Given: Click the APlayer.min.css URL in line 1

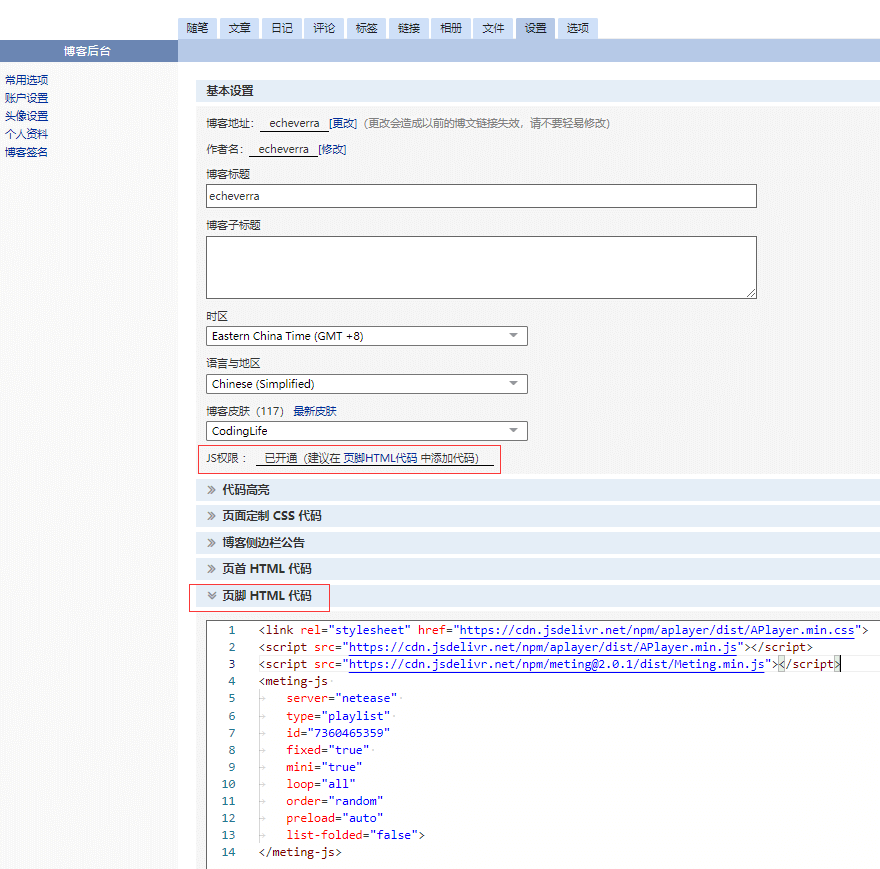Looking at the screenshot, I should [x=657, y=630].
